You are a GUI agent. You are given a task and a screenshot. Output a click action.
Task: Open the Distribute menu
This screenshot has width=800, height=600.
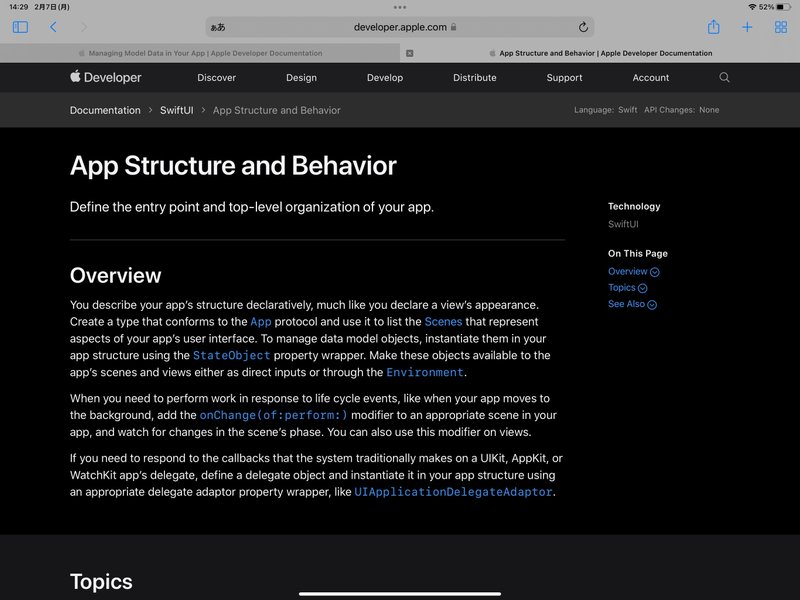point(474,78)
